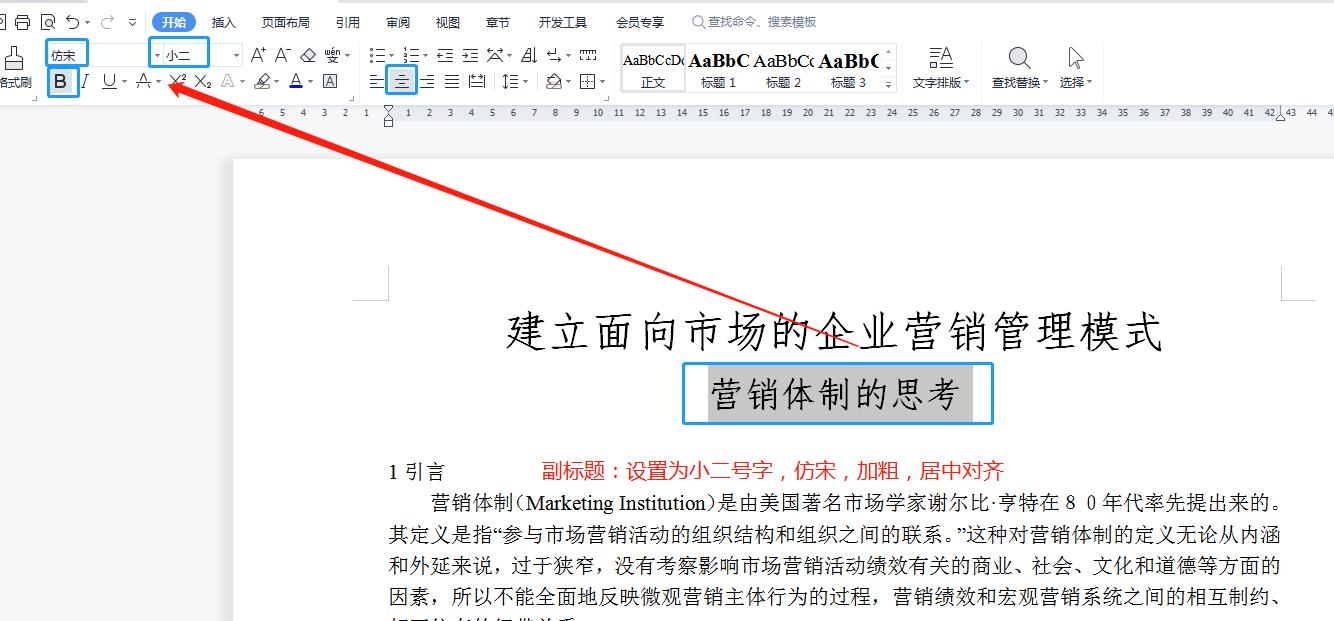The image size is (1334, 621).
Task: Pick the font color red swatch
Action: [296, 80]
